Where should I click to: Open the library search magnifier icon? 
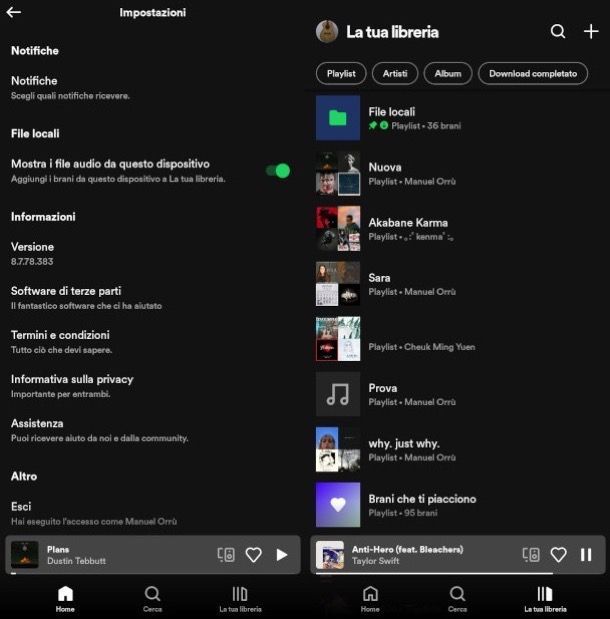(558, 31)
